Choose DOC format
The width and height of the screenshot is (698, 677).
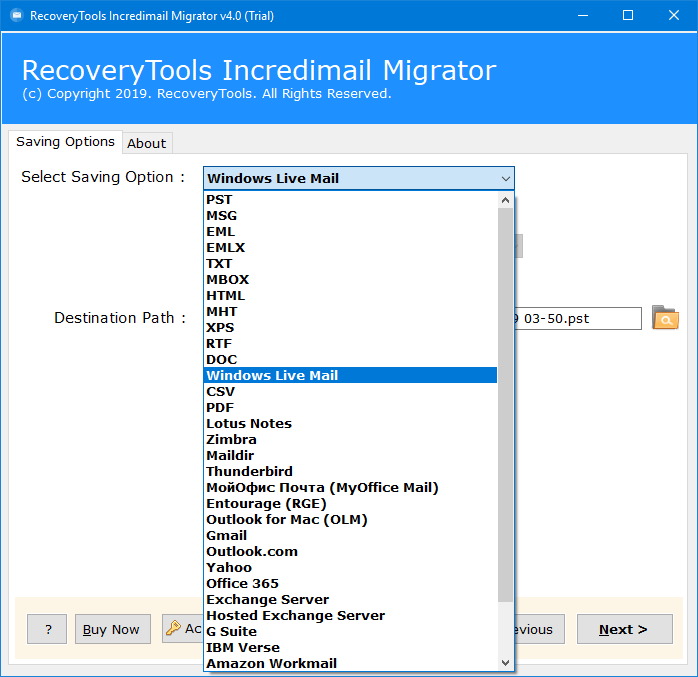coord(350,360)
